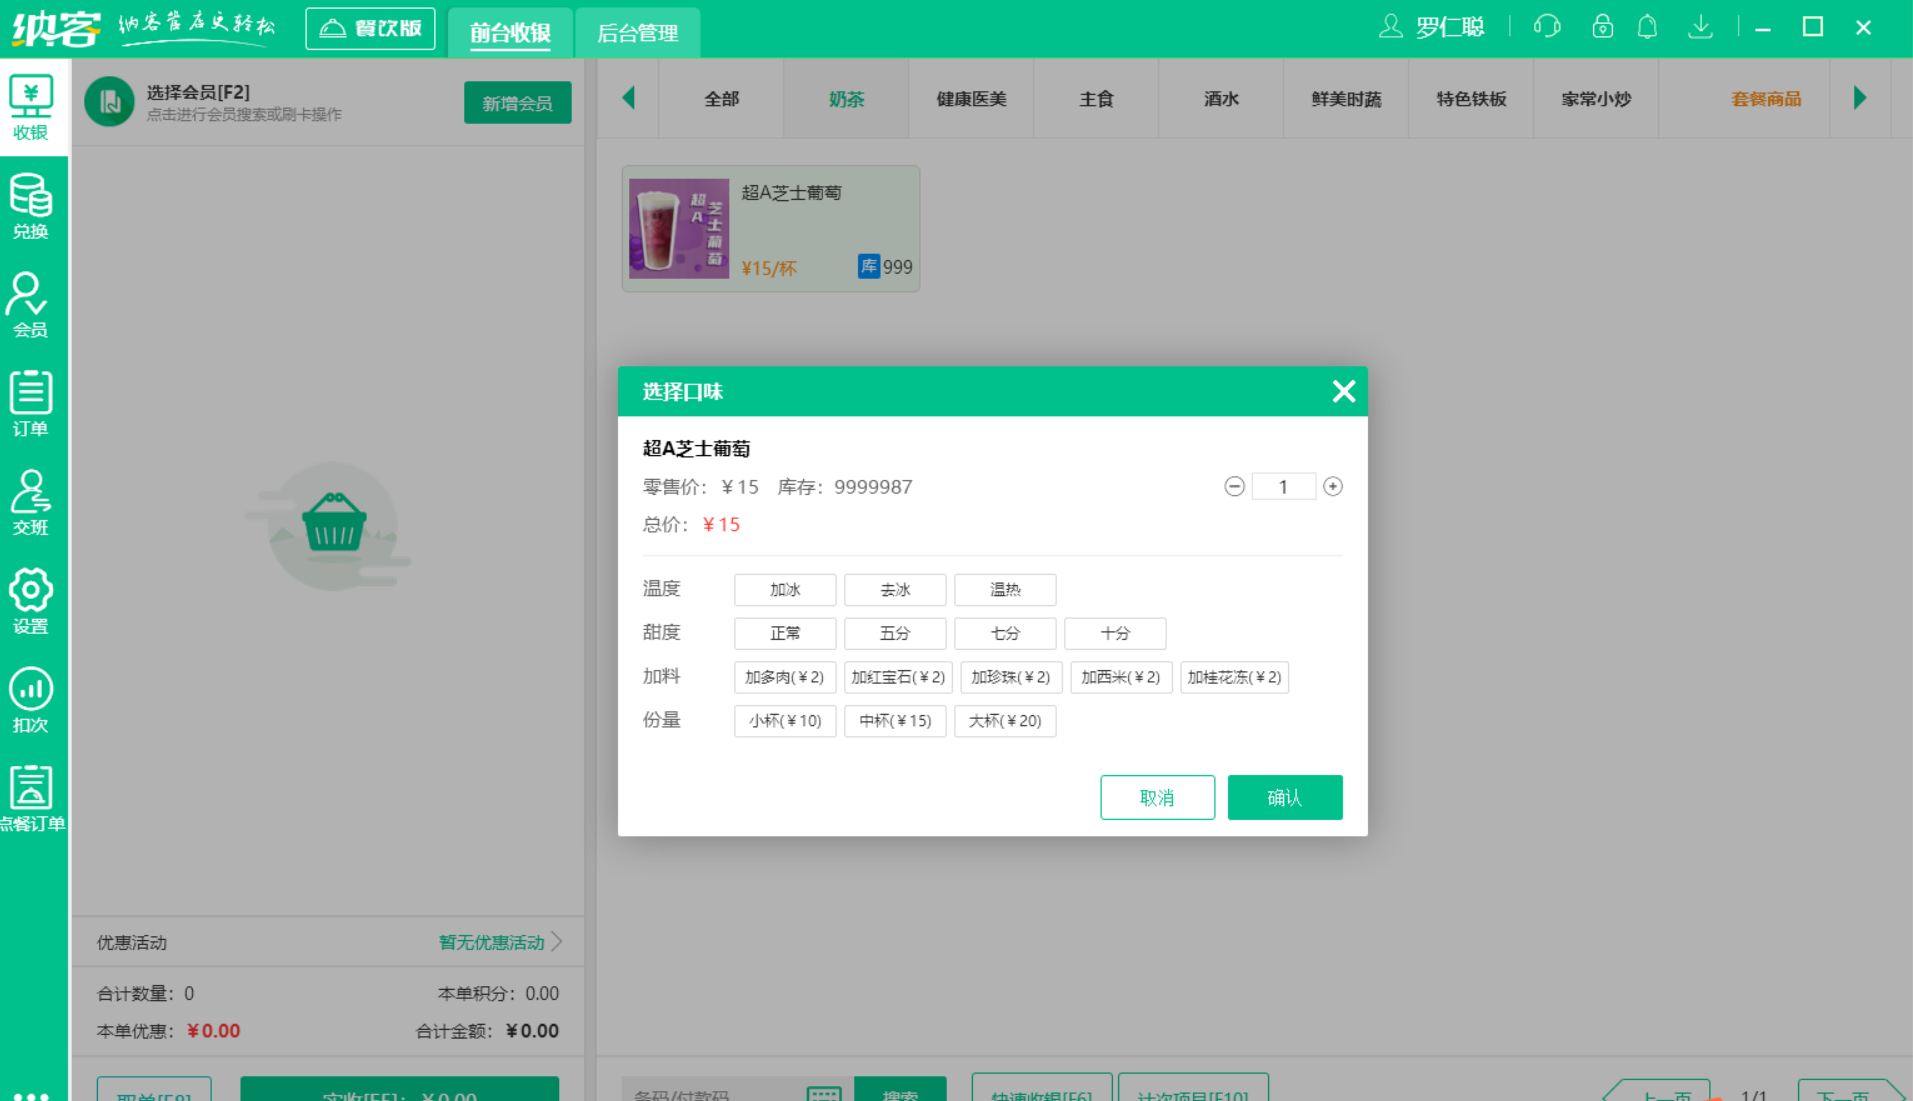The image size is (1913, 1101).
Task: Click the 新增会员 add-member button
Action: [517, 102]
